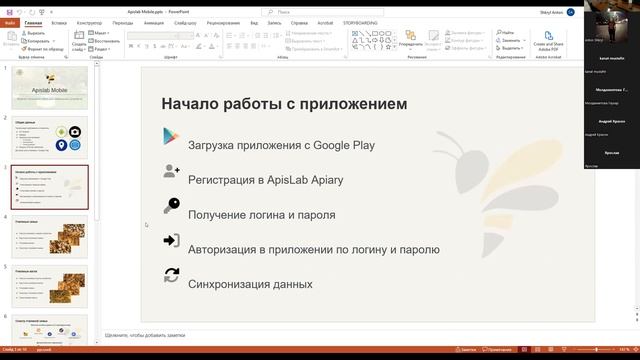Click the numbered list icon

tap(242, 36)
